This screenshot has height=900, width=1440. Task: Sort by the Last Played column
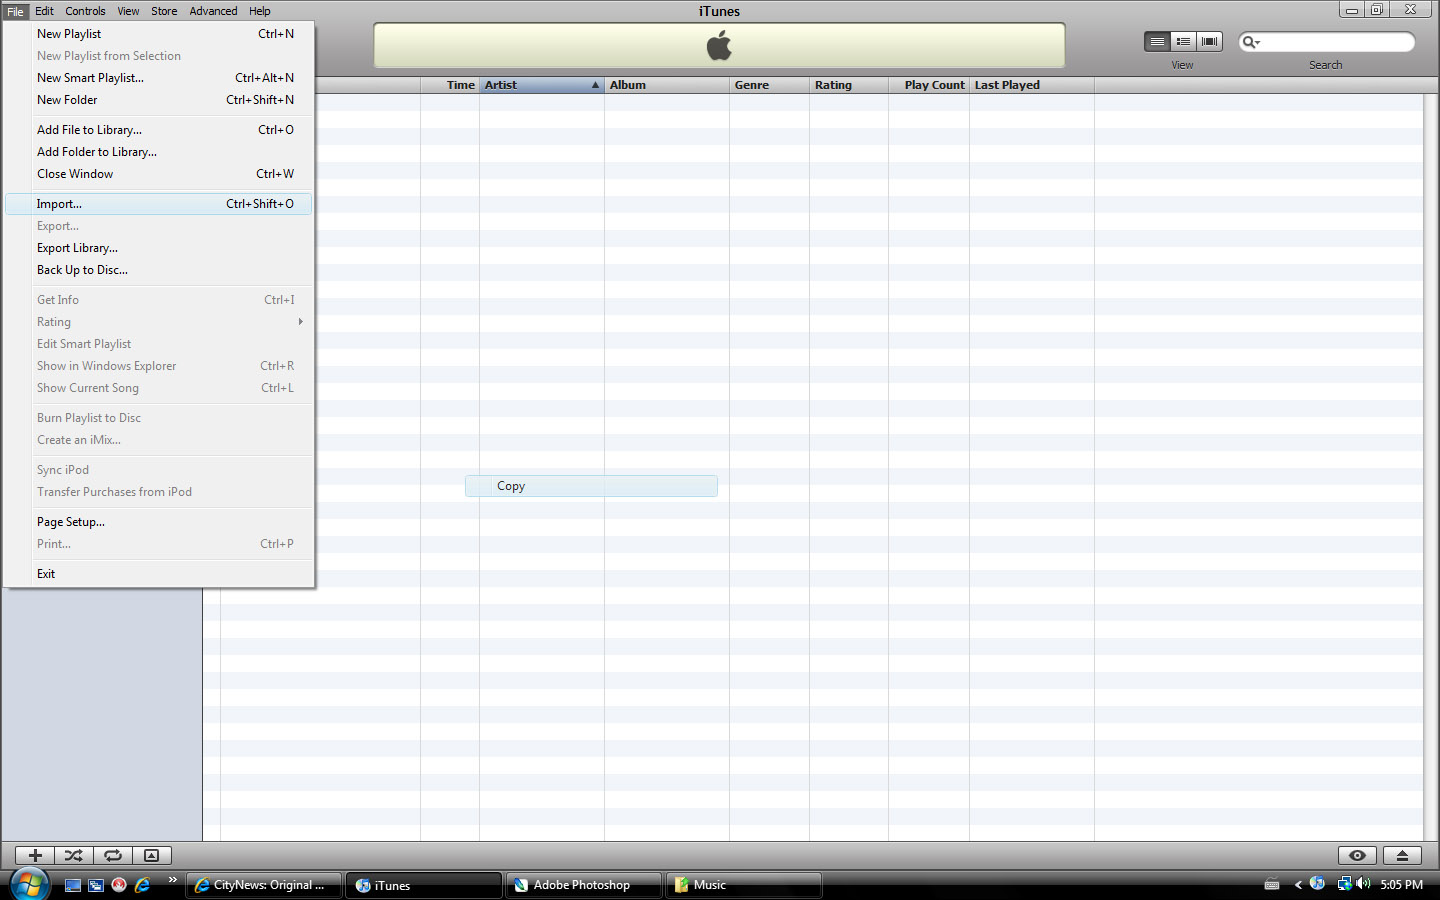1032,85
